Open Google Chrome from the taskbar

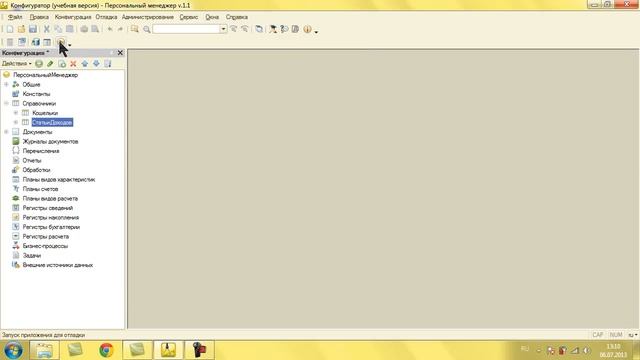(106, 351)
